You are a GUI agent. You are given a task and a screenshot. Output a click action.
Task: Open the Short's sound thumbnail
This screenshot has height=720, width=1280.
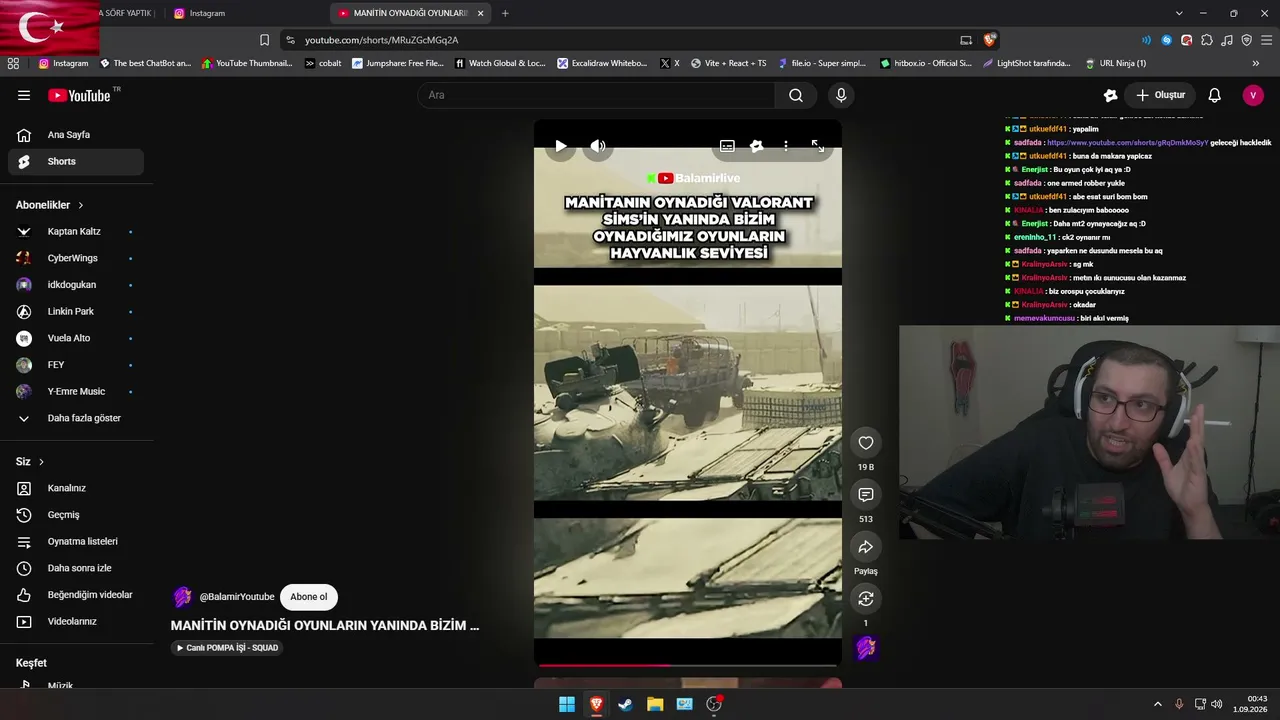tap(866, 648)
